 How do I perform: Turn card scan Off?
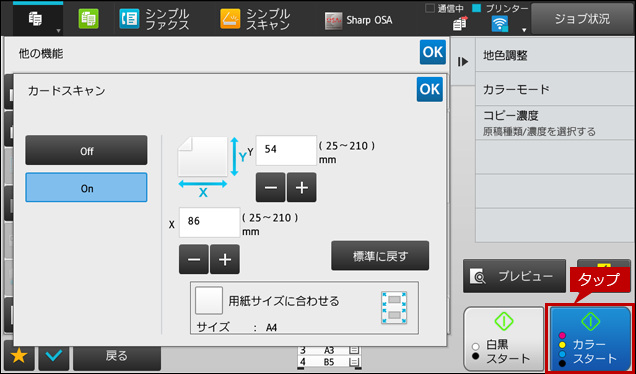[86, 150]
